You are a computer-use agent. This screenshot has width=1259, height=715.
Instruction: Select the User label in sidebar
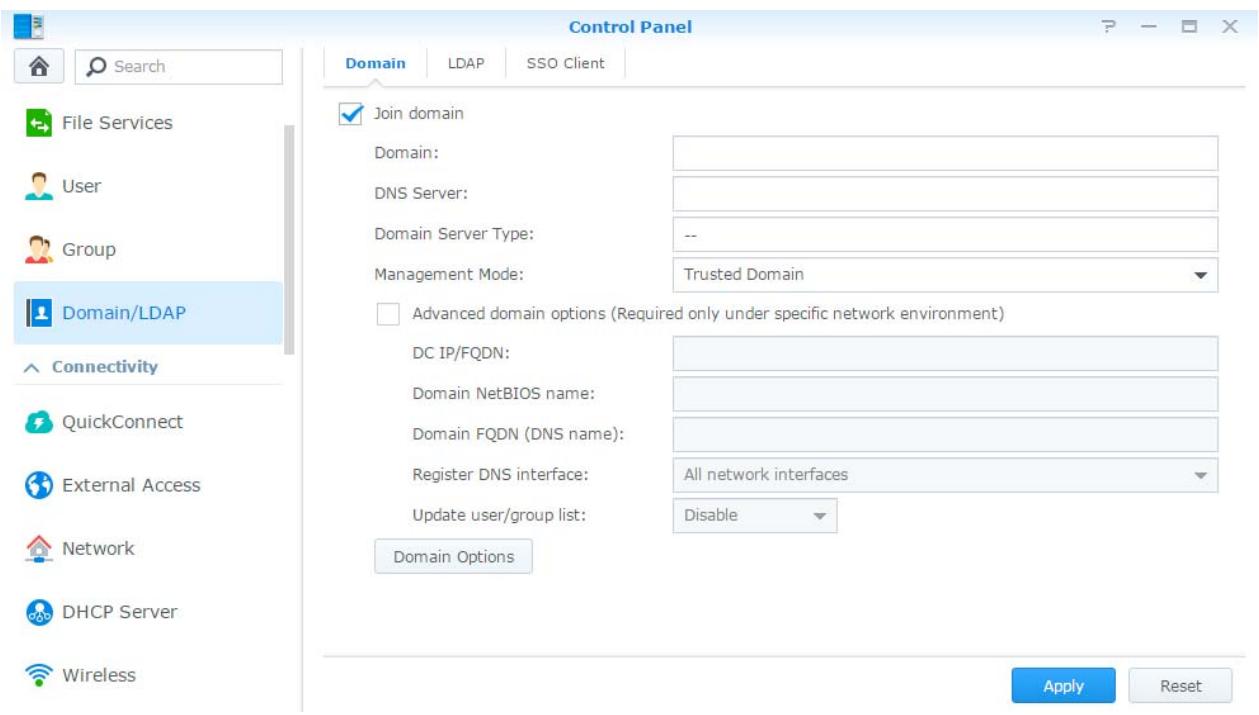point(82,186)
